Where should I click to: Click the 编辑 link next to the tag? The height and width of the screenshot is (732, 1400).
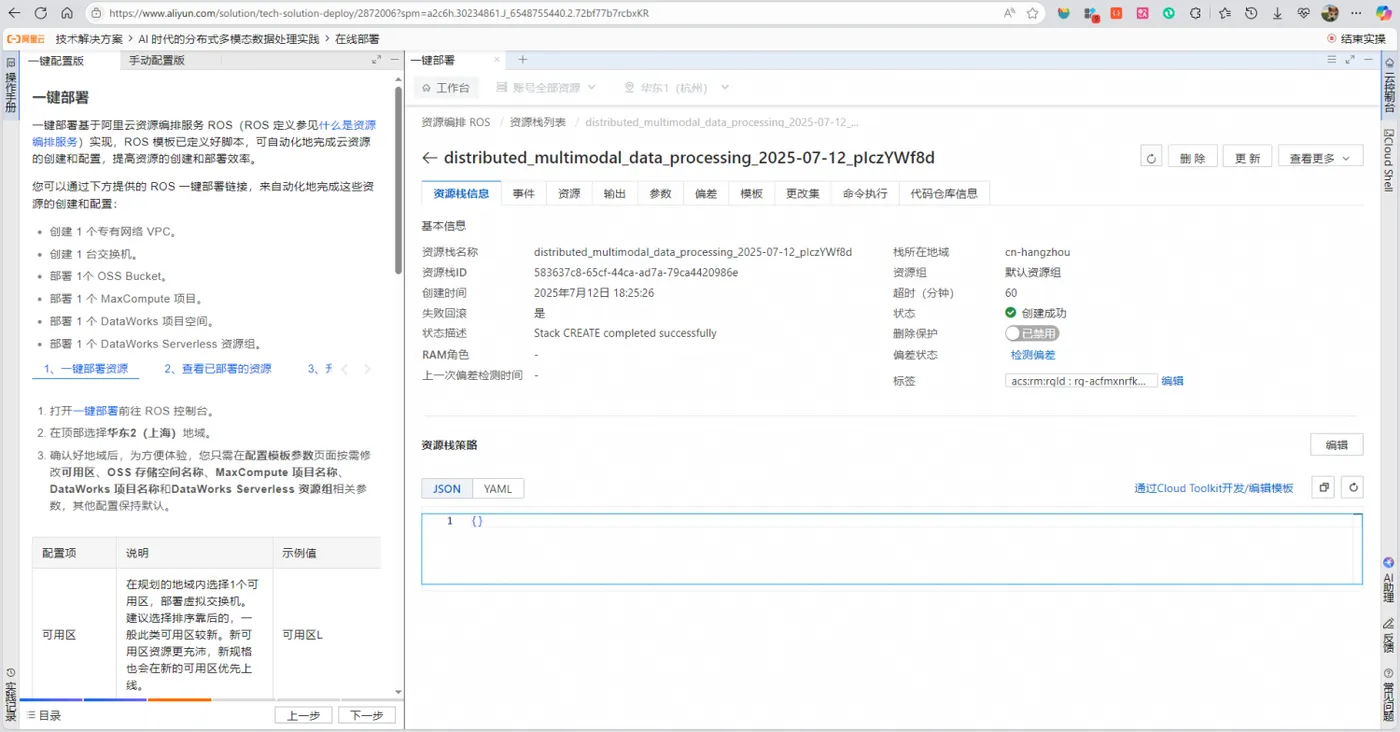[1172, 381]
